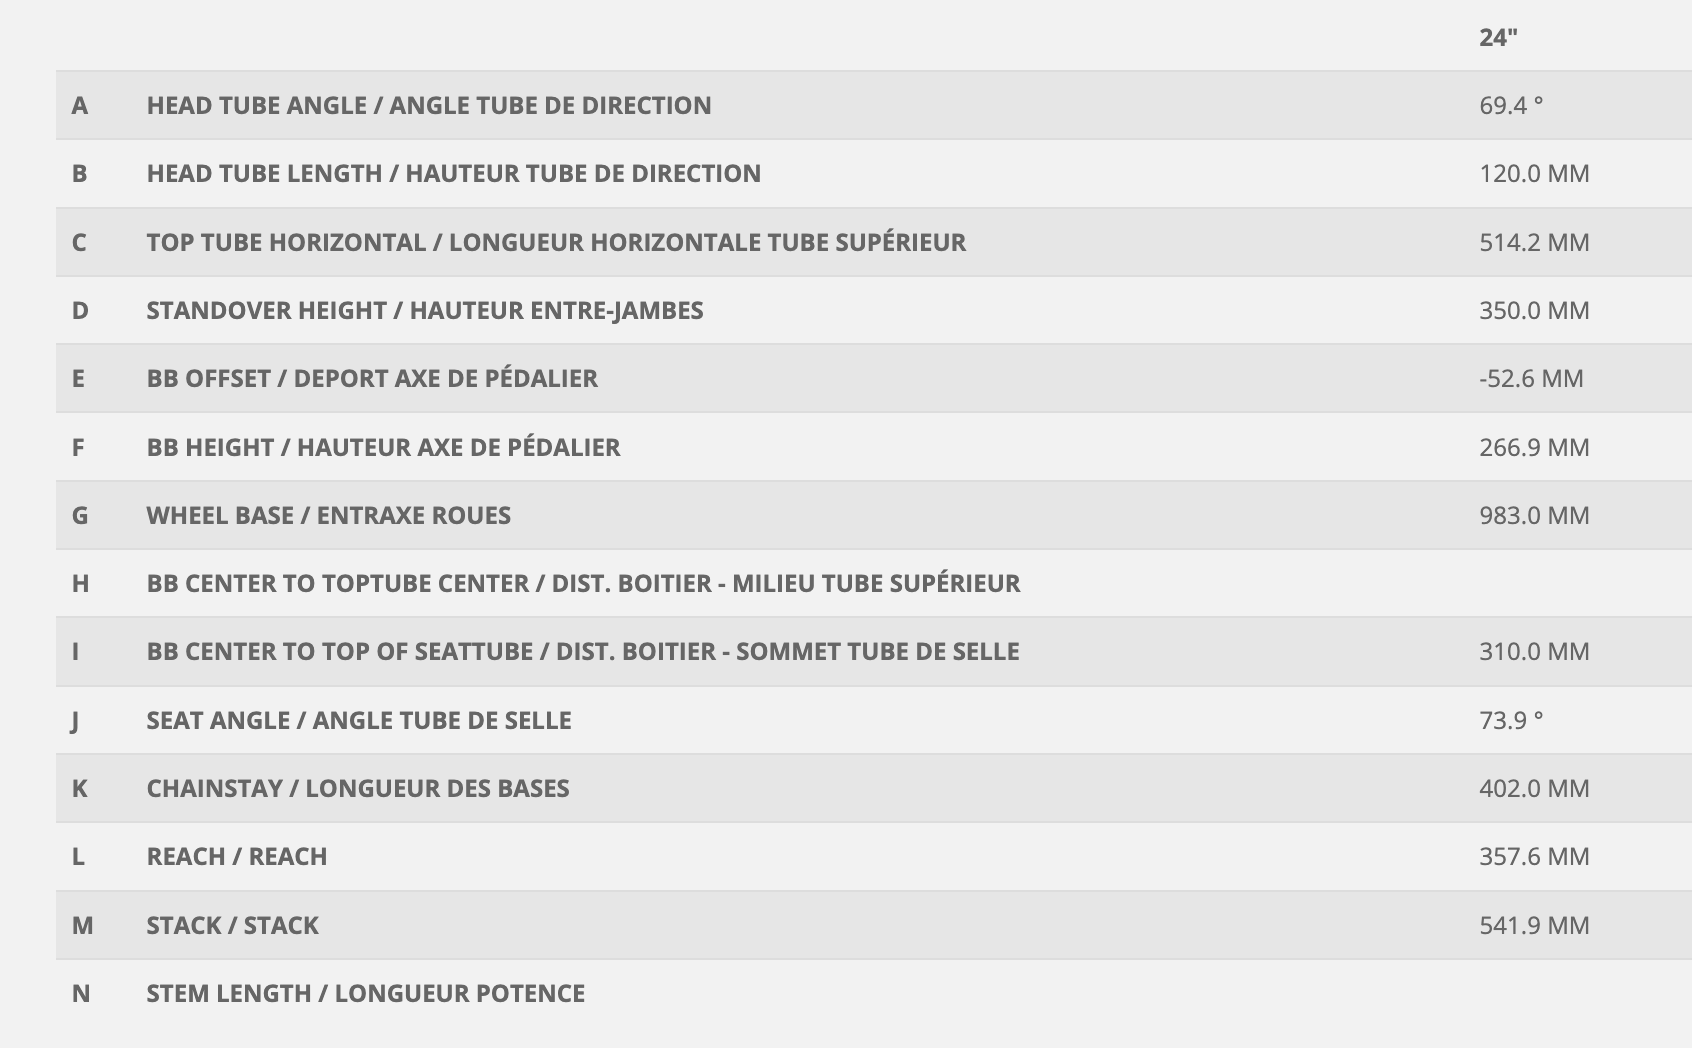Click the 24" column header
This screenshot has width=1692, height=1048.
(x=1498, y=38)
